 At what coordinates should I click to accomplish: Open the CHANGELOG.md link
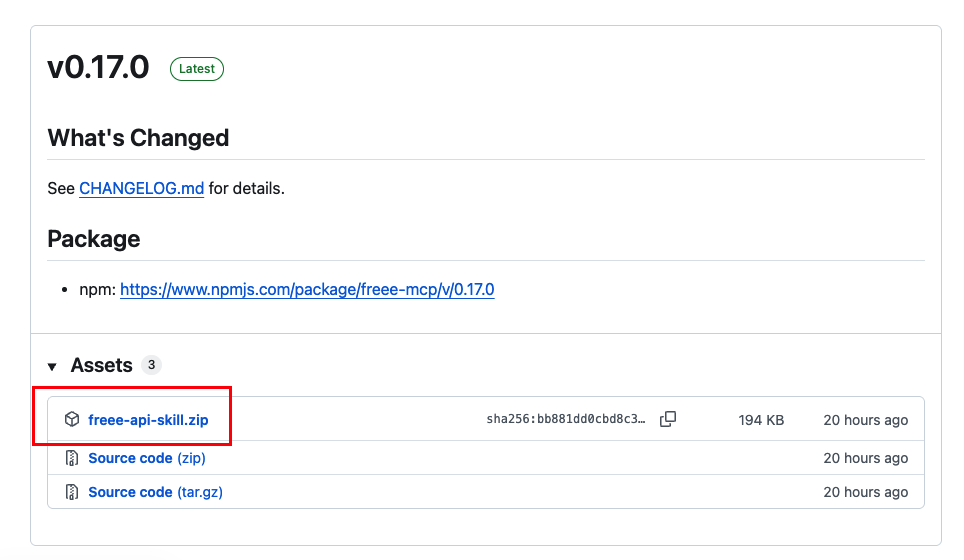point(141,188)
